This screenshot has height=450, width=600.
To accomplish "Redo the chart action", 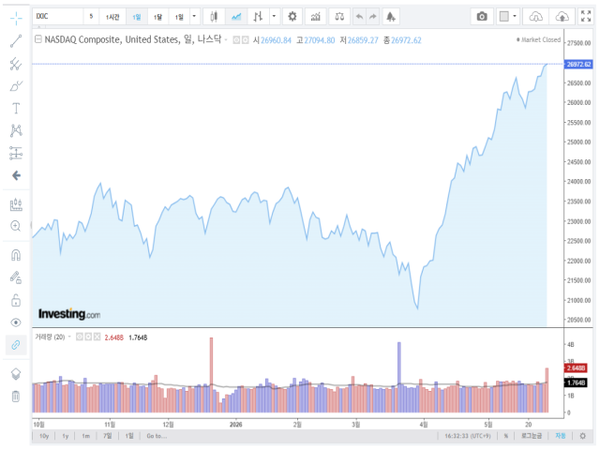I will point(373,16).
